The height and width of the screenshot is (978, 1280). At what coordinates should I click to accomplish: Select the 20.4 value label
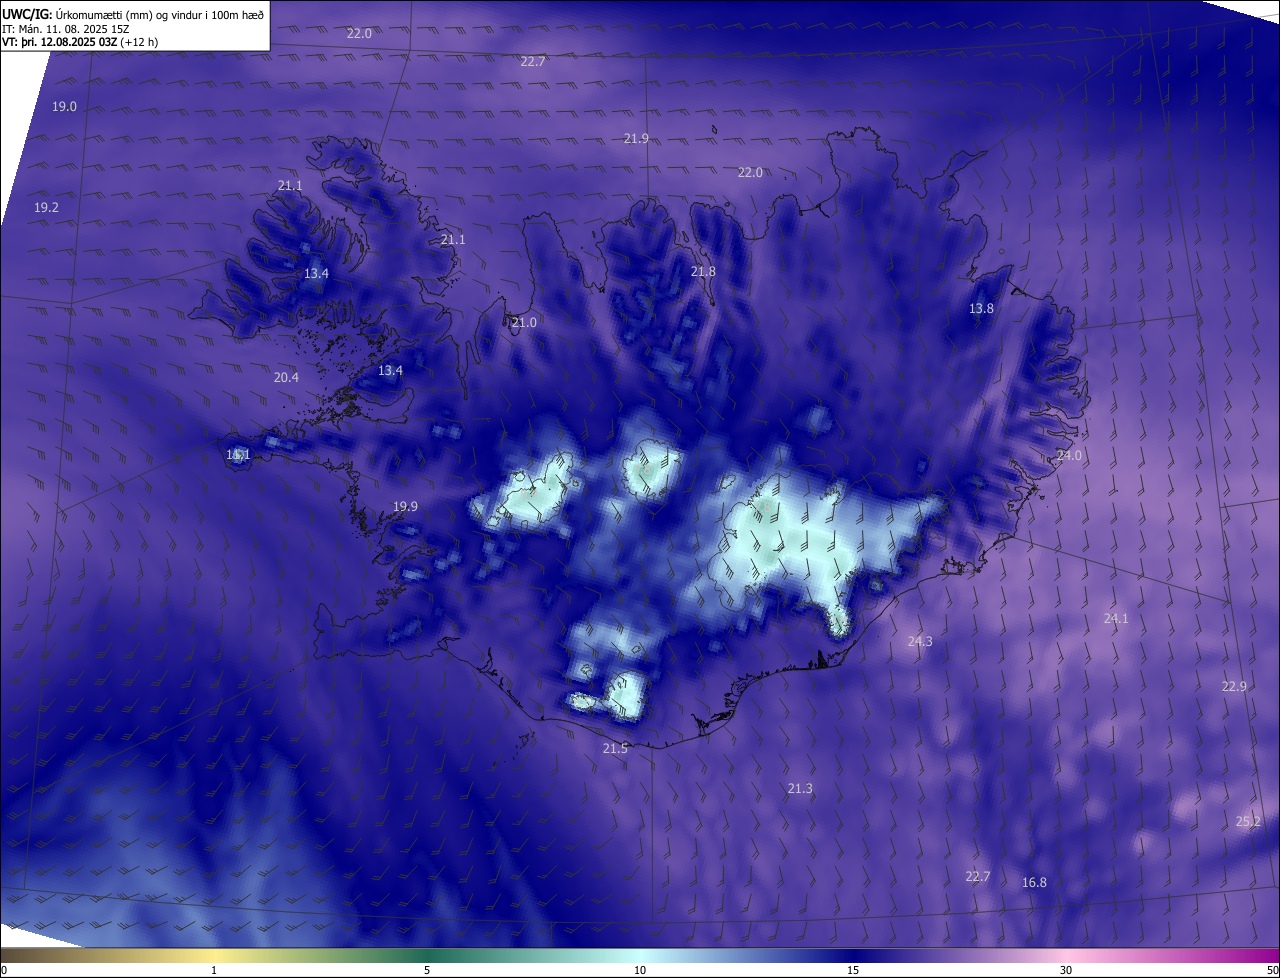click(286, 377)
